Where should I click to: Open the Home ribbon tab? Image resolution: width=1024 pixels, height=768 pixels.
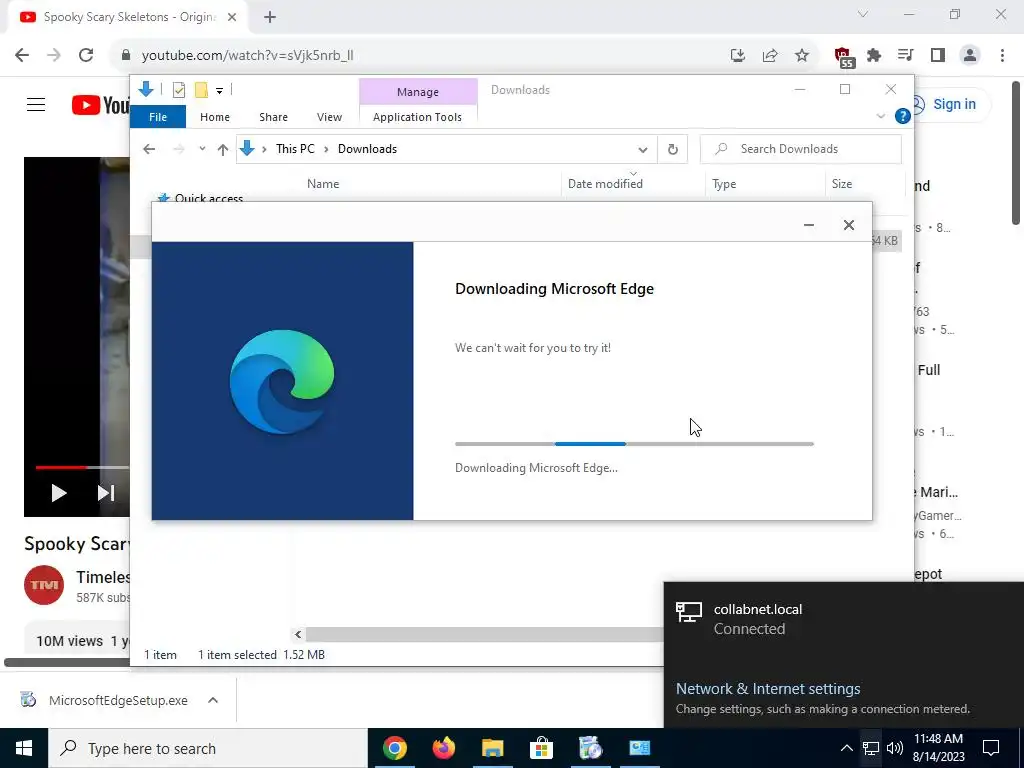215,117
